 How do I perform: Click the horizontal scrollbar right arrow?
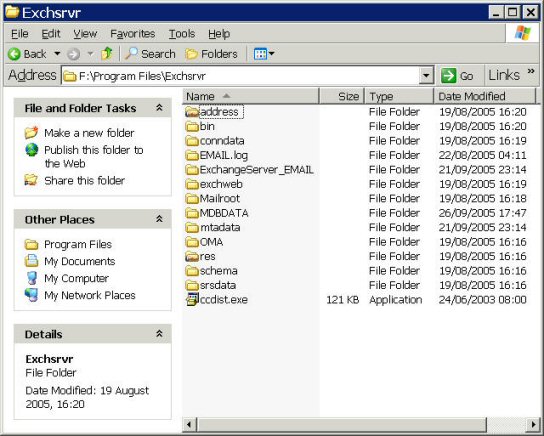[x=533, y=424]
